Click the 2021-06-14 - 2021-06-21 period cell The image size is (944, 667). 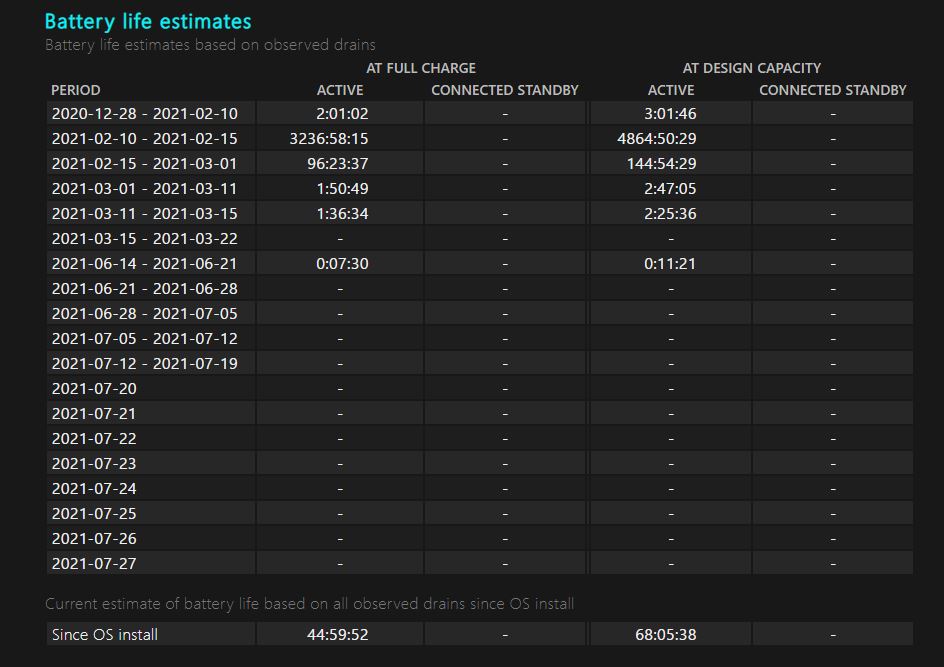click(145, 263)
